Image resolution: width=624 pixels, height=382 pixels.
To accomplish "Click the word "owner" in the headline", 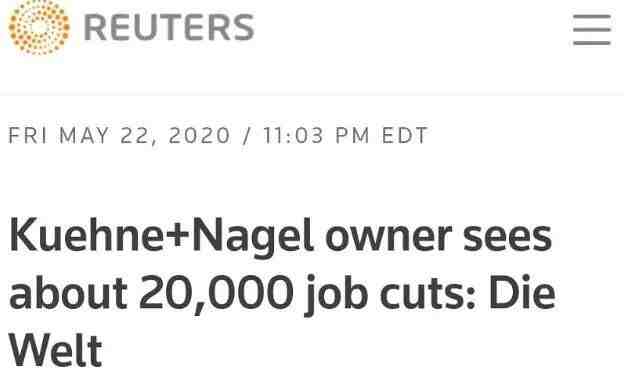I will click(388, 238).
